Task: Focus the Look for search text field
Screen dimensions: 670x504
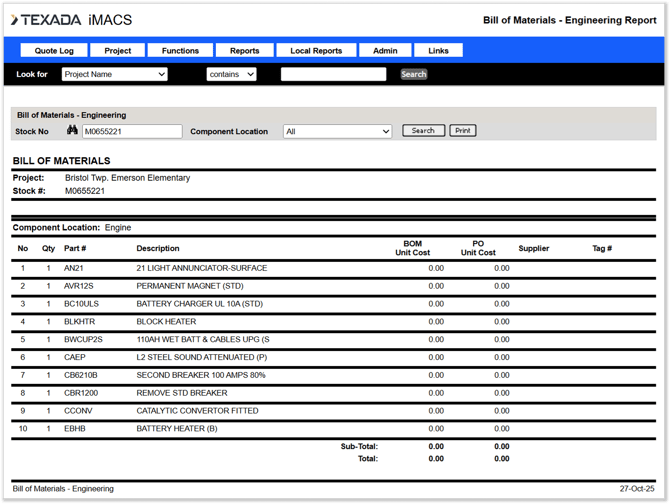Action: 333,74
